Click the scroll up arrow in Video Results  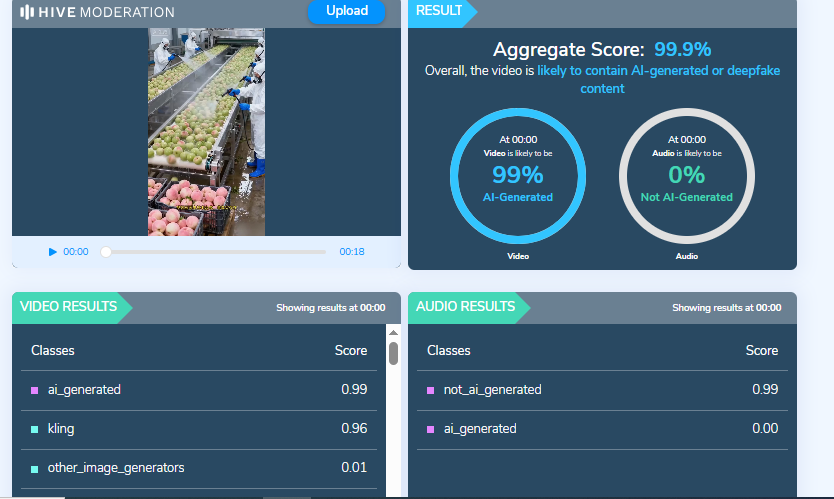tap(393, 333)
